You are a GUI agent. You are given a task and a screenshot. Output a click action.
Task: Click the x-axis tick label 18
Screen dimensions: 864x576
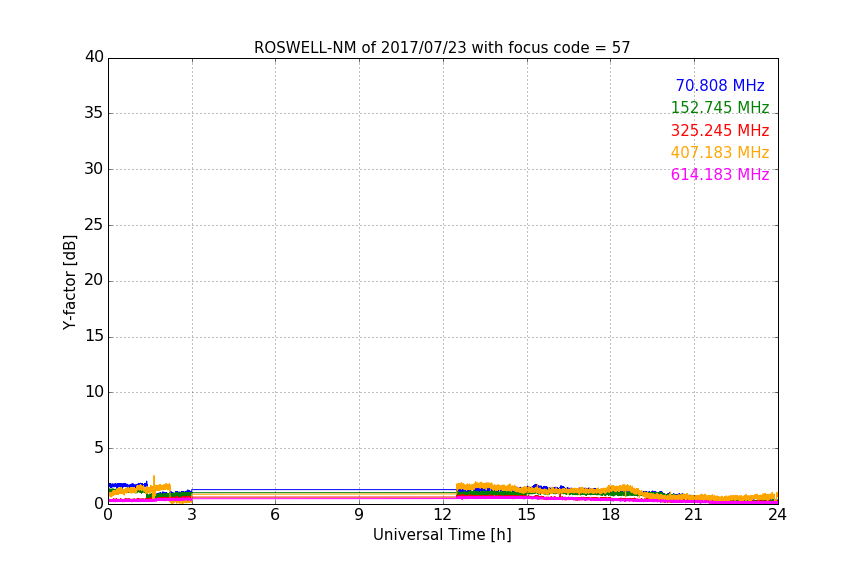click(x=611, y=515)
